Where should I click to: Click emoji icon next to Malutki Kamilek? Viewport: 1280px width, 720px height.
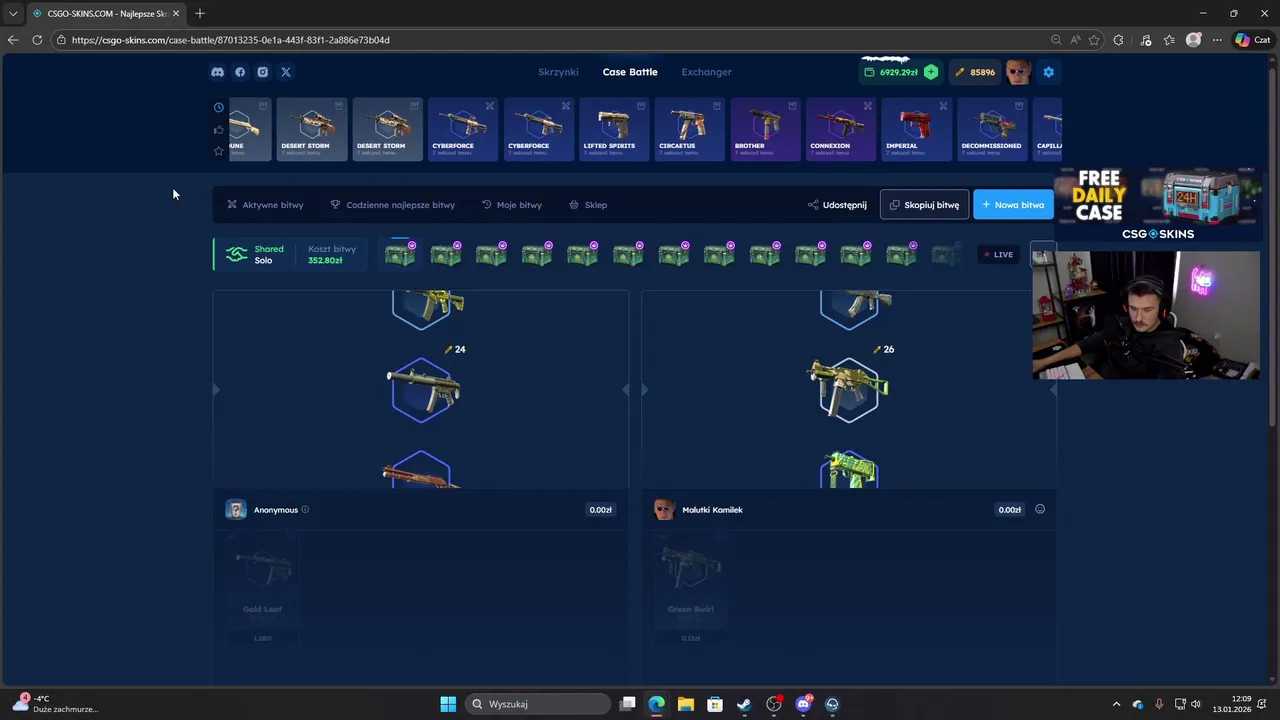1040,509
